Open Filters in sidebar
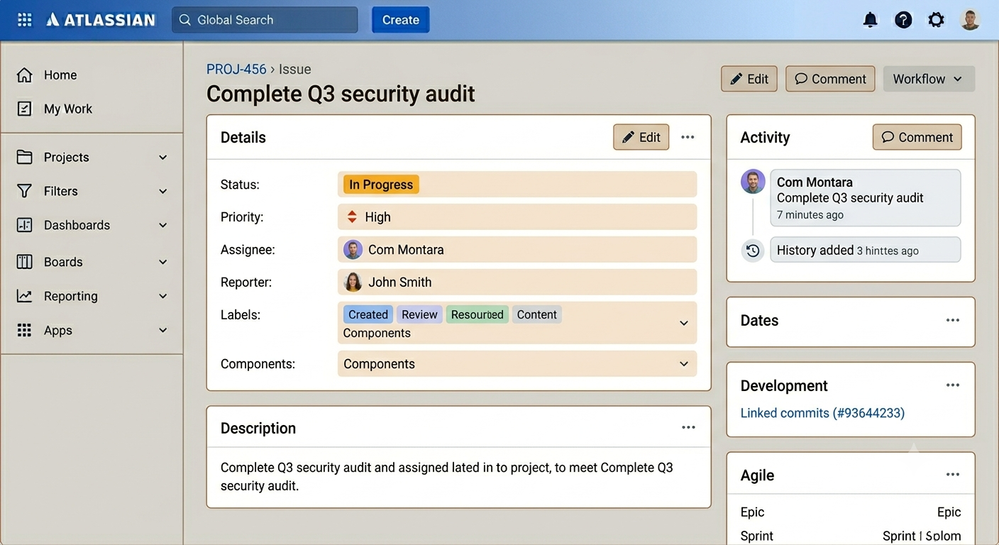Screen dimensions: 999x545 pyautogui.click(x=61, y=191)
